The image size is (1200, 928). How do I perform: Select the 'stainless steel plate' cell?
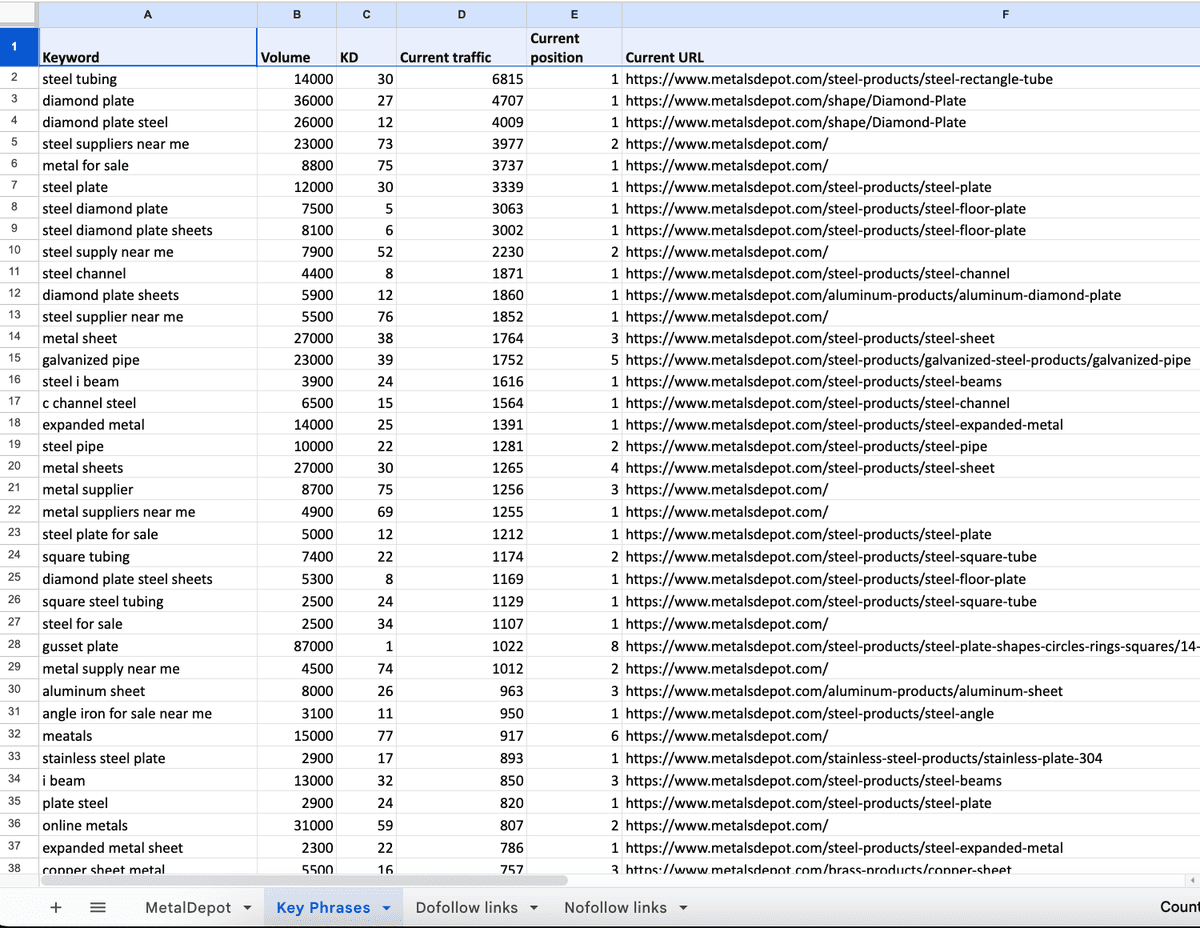pyautogui.click(x=148, y=758)
